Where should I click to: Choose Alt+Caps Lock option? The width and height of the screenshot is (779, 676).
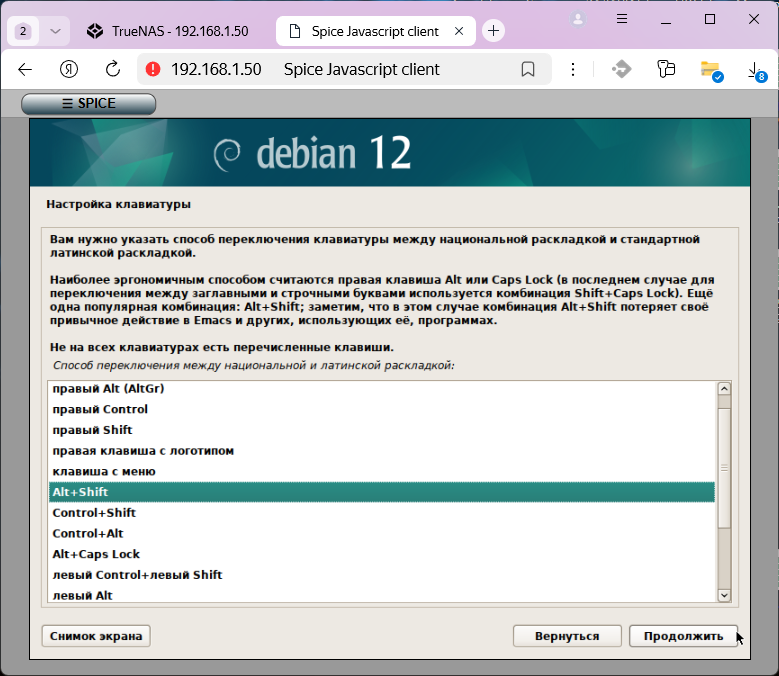pyautogui.click(x=382, y=554)
